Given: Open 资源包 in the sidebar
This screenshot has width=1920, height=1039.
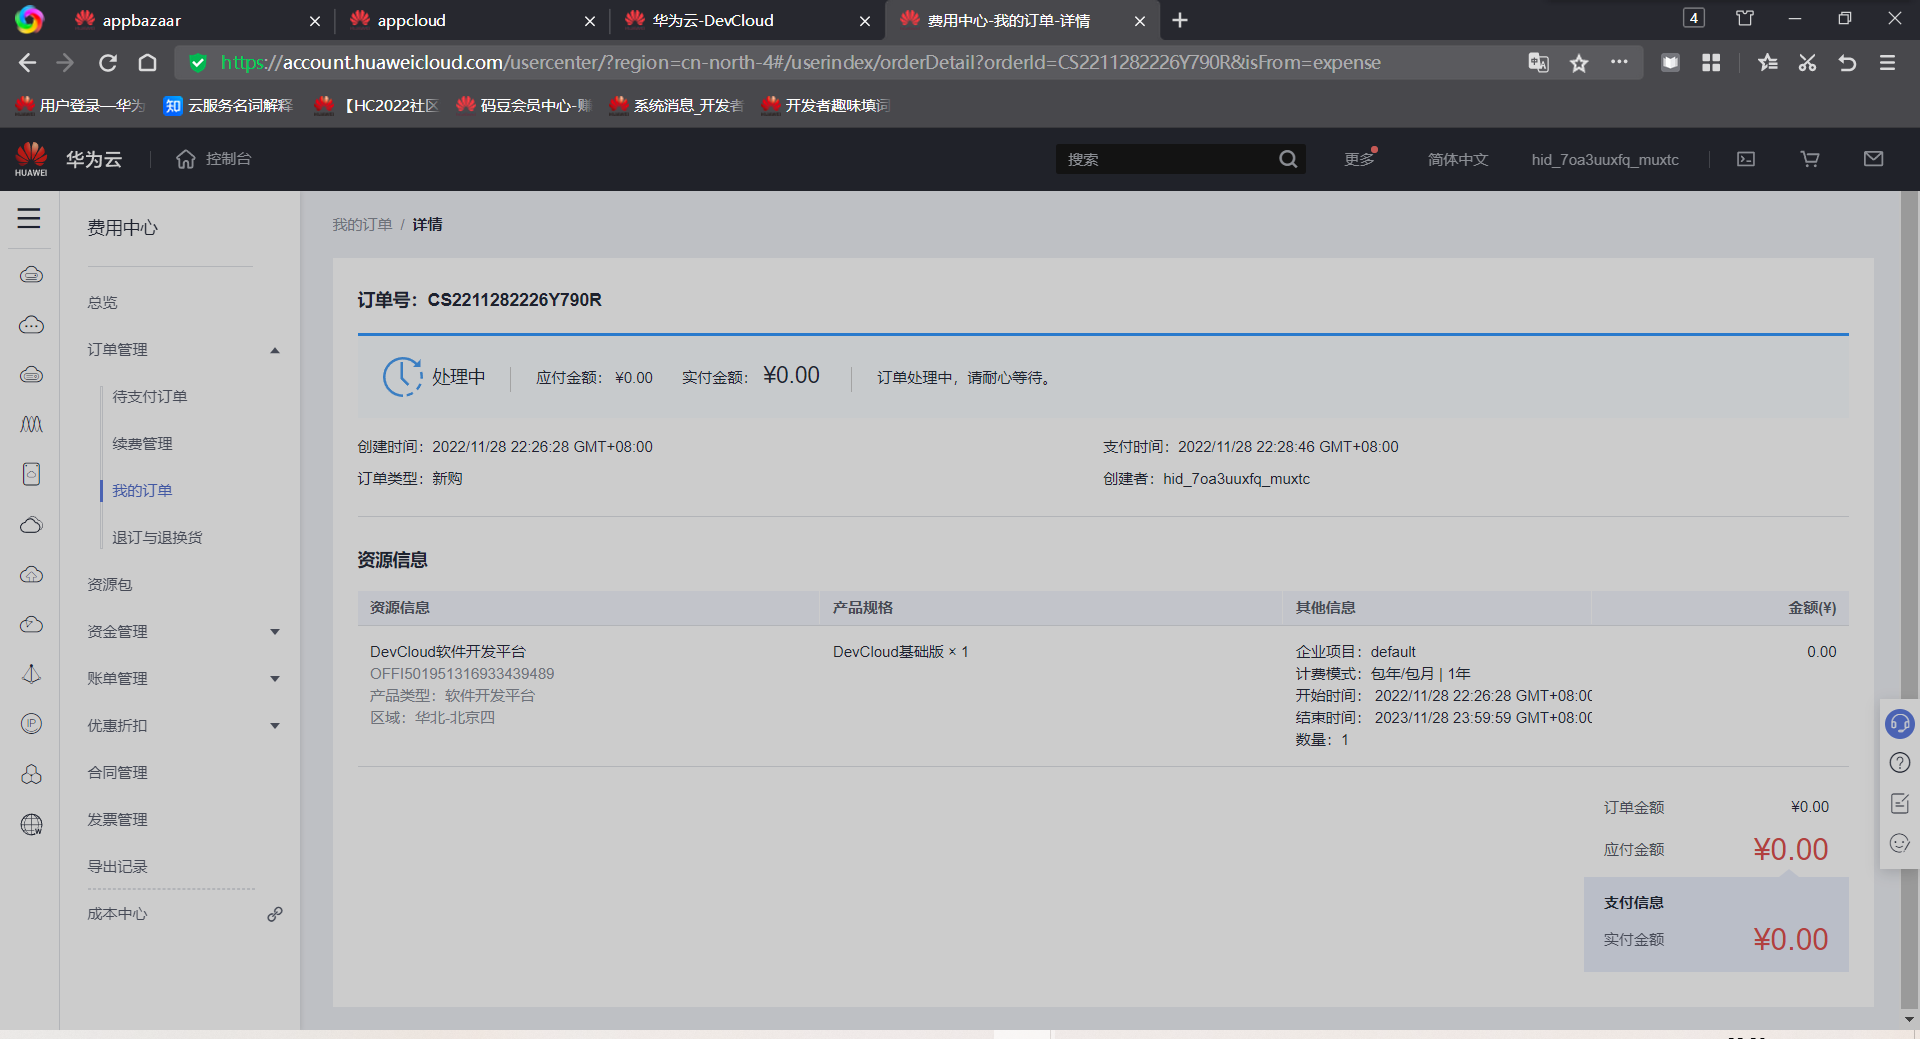Looking at the screenshot, I should [110, 585].
